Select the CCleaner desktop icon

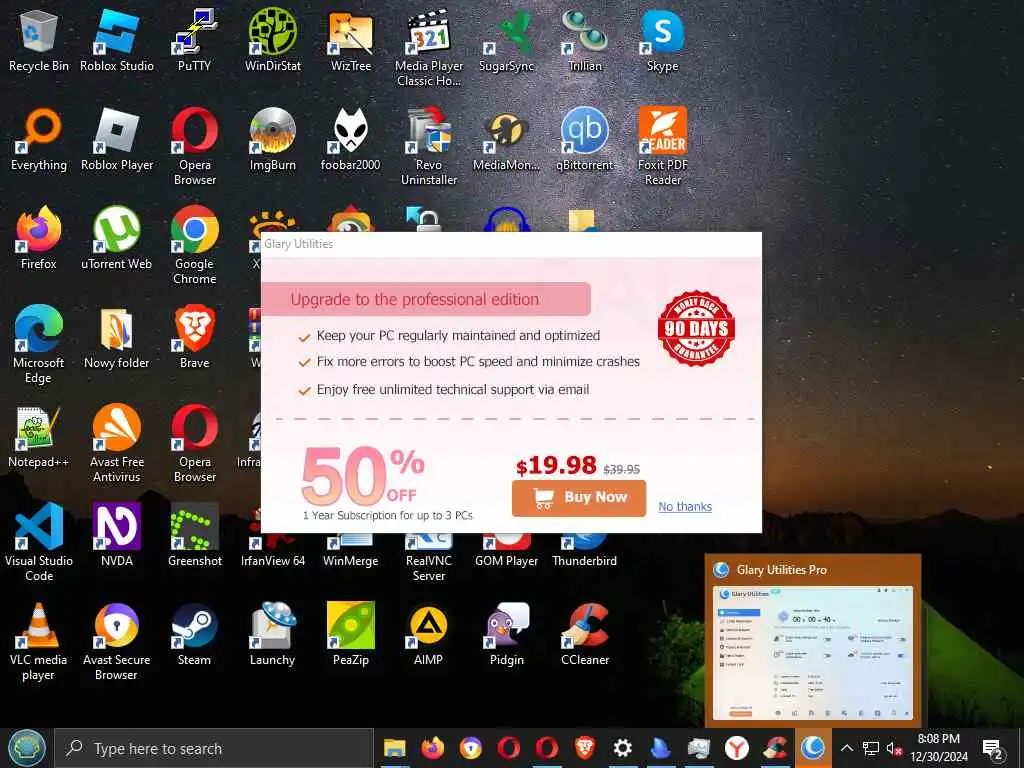(584, 634)
